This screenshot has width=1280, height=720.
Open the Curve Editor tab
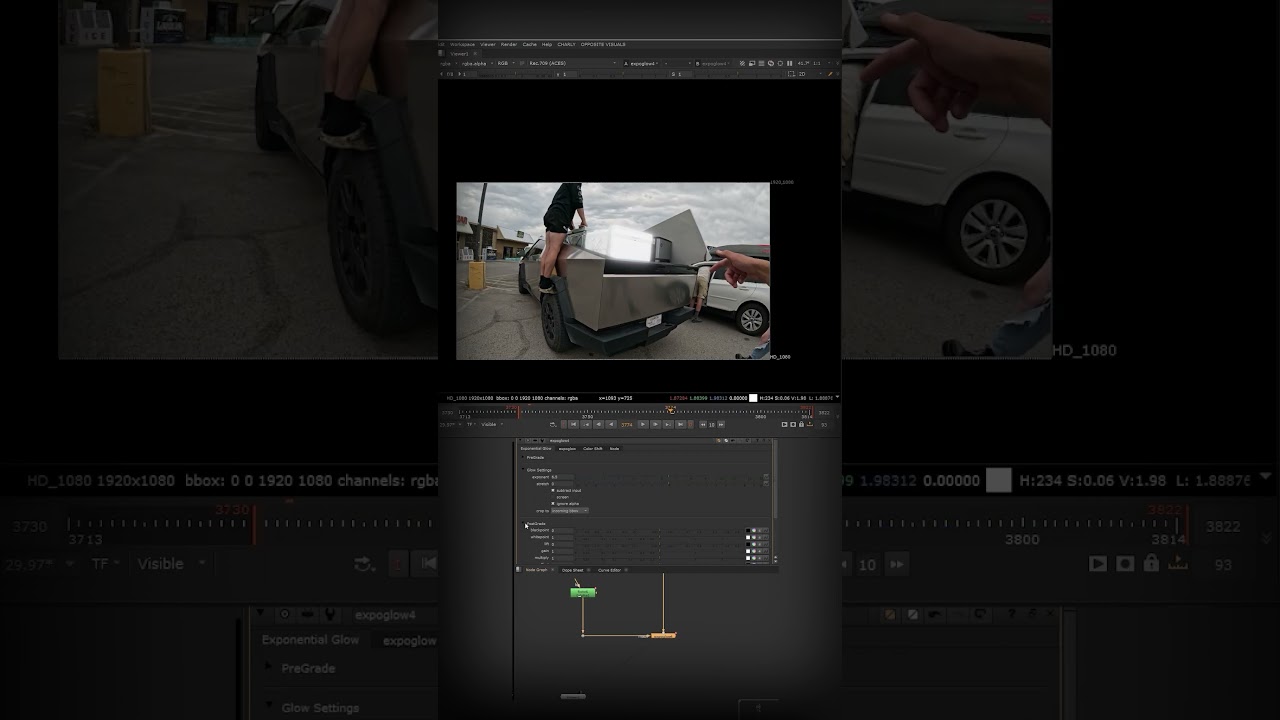(x=609, y=570)
